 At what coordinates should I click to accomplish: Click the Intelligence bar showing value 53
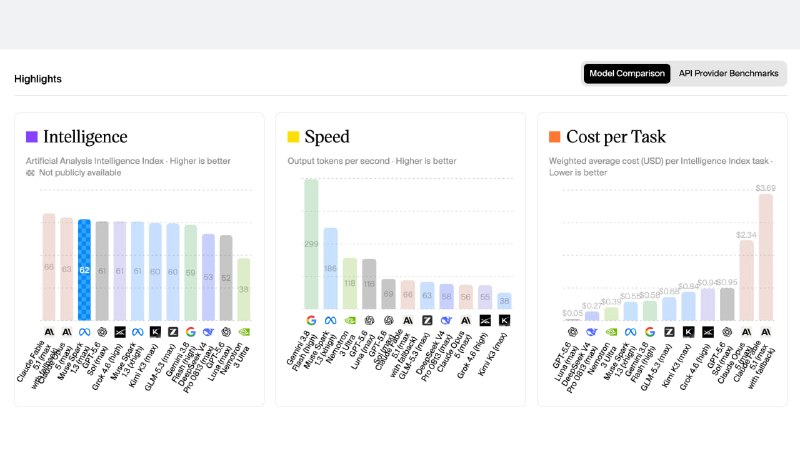(x=208, y=277)
